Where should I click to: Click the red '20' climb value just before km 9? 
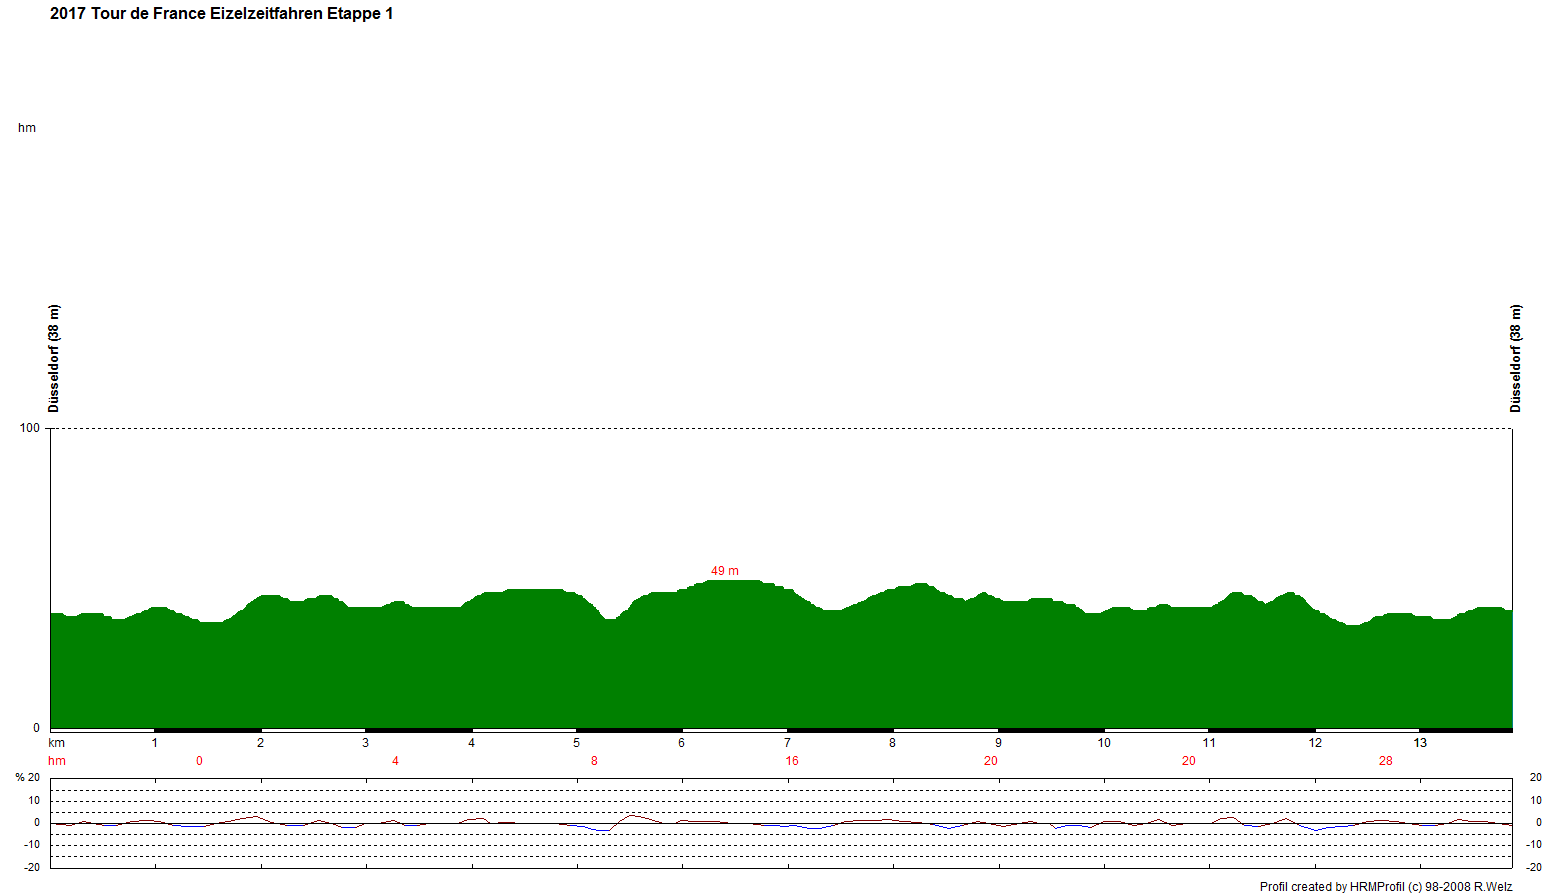pos(990,761)
